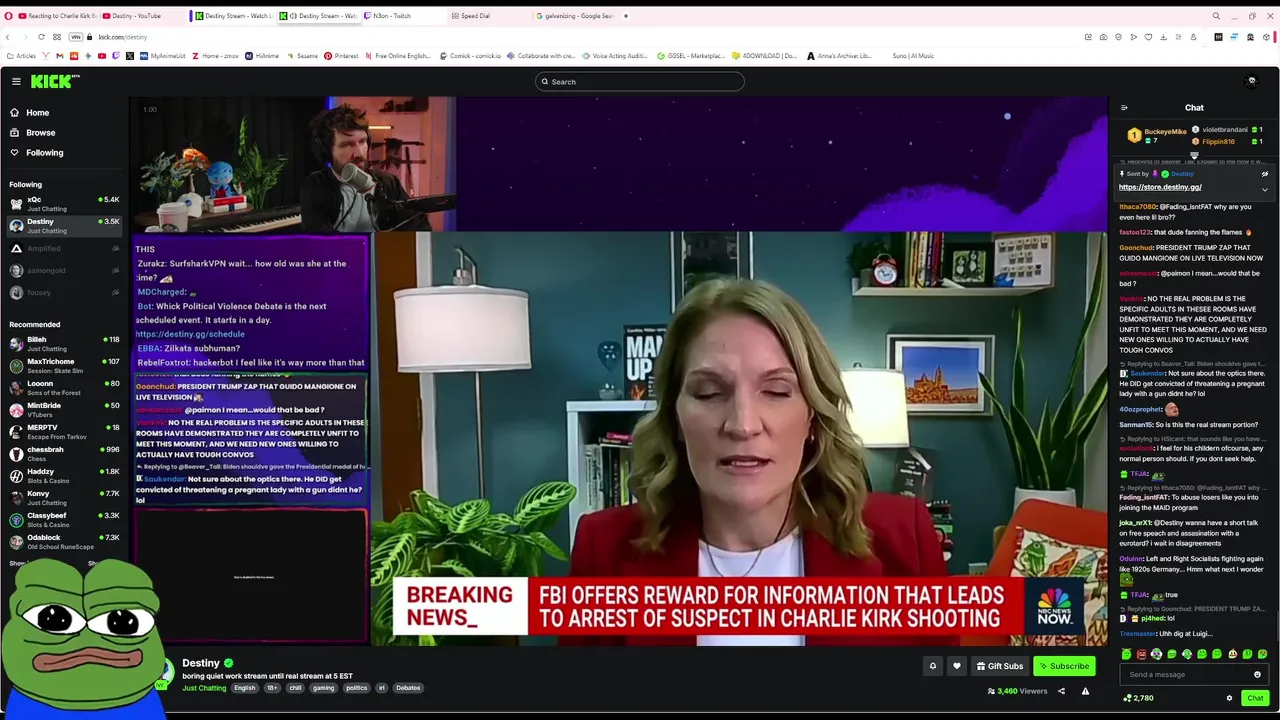Open the offline Amplified channel
The image size is (1280, 720).
tap(64, 248)
